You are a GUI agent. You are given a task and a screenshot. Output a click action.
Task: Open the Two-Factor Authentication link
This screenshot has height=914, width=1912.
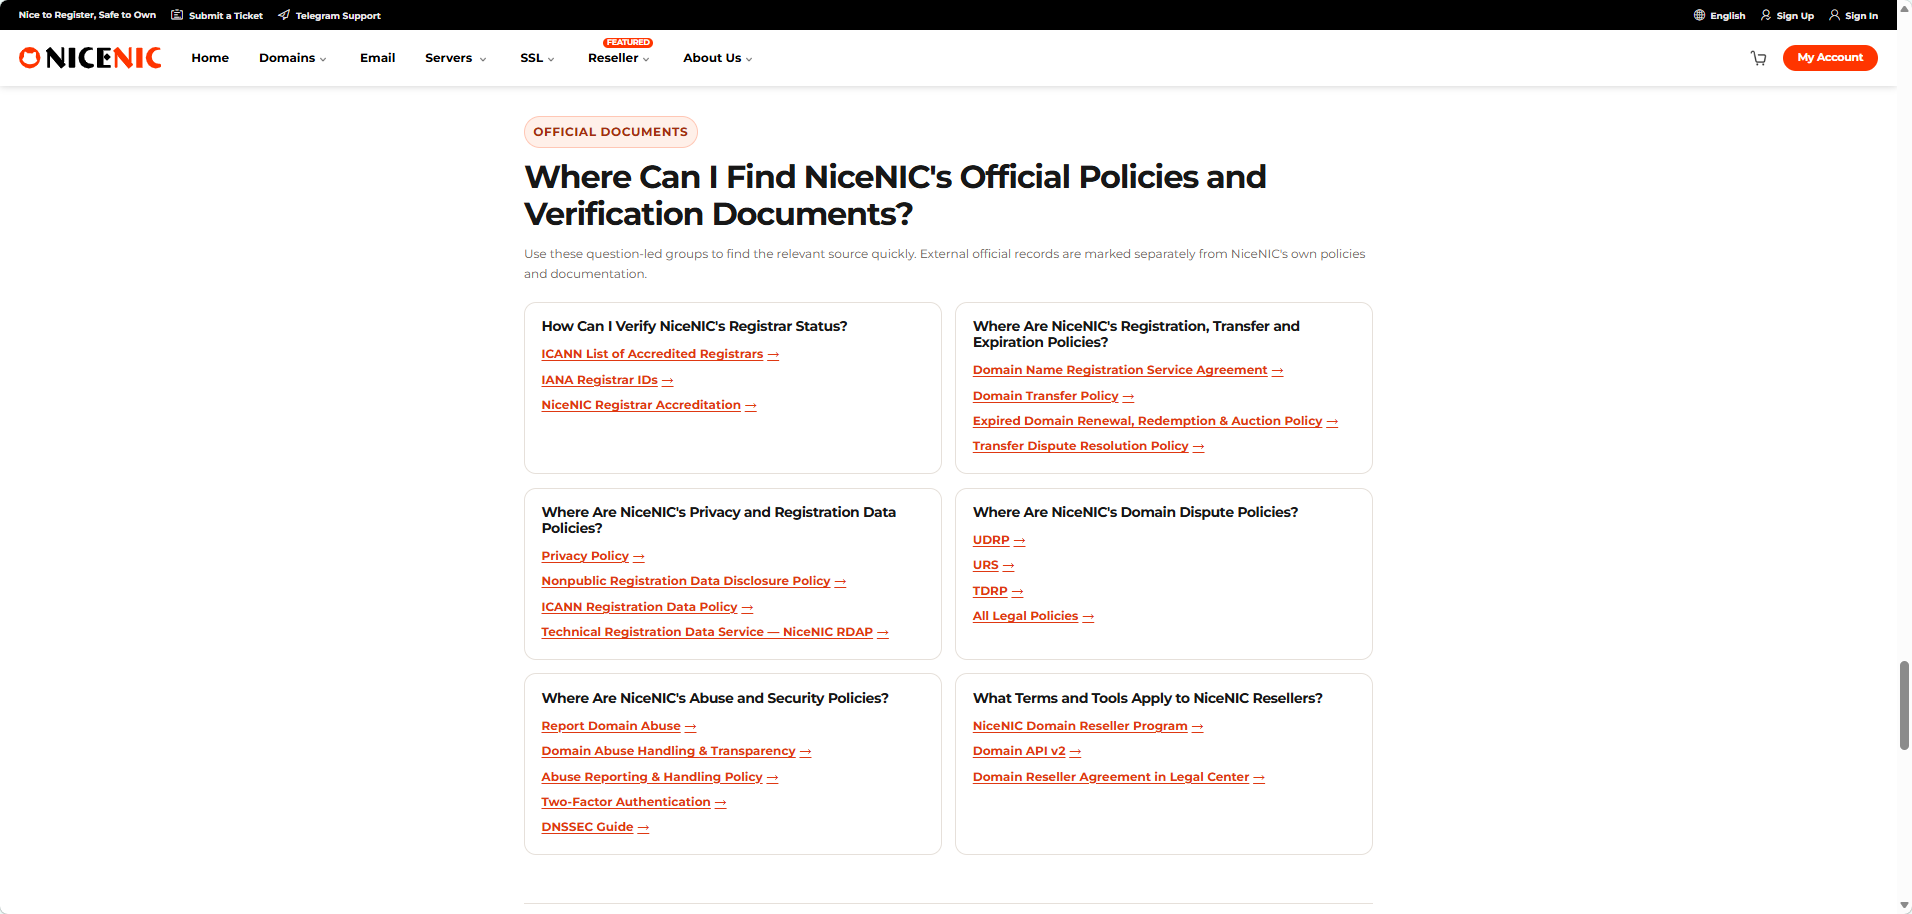tap(633, 802)
